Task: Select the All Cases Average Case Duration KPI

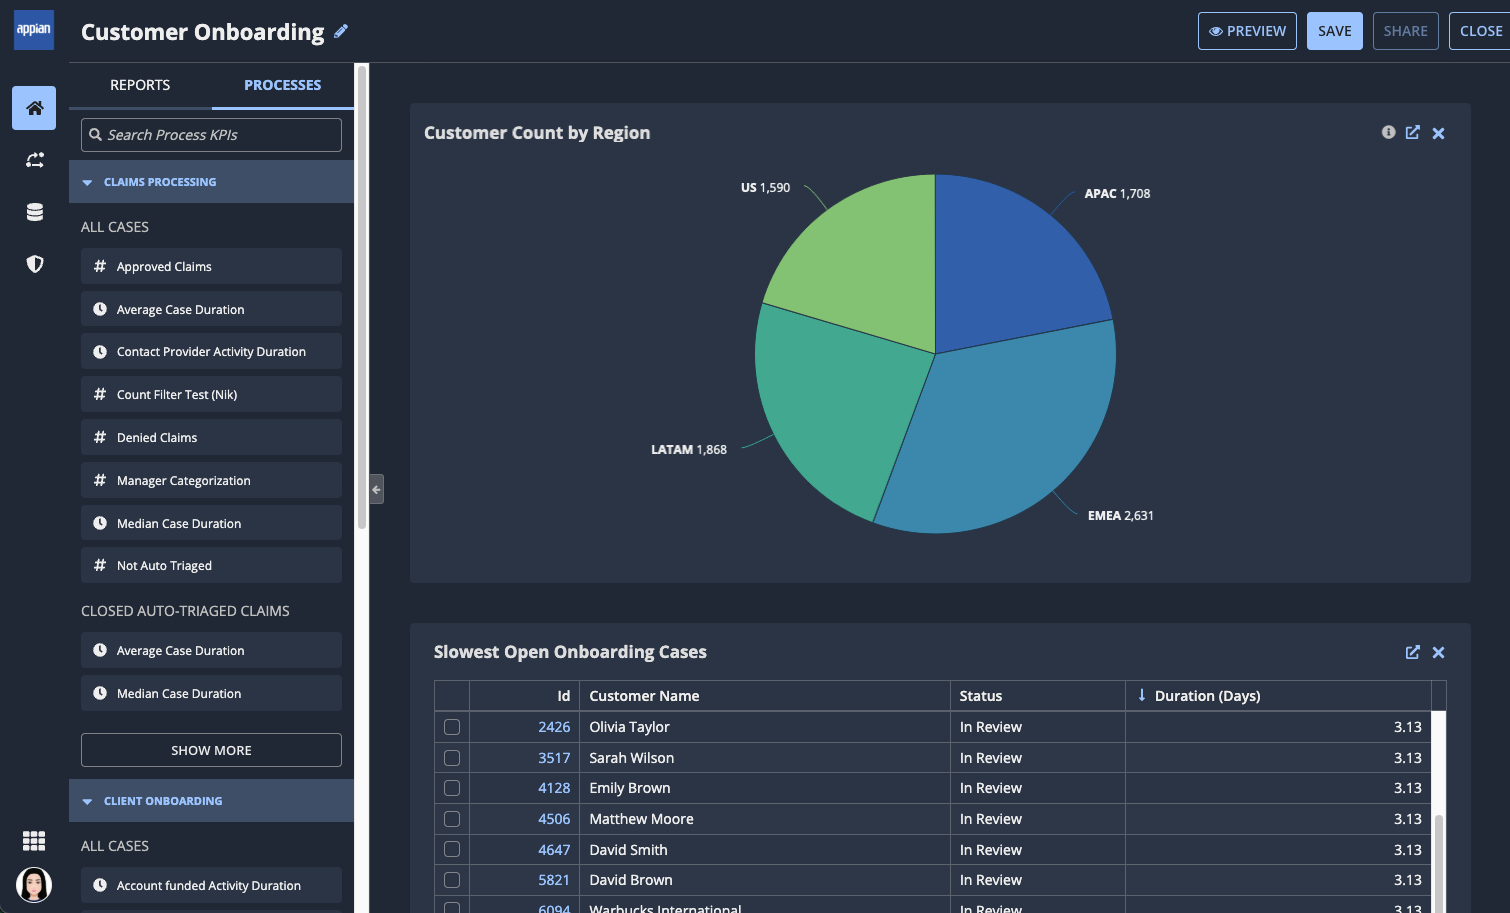Action: pyautogui.click(x=211, y=309)
